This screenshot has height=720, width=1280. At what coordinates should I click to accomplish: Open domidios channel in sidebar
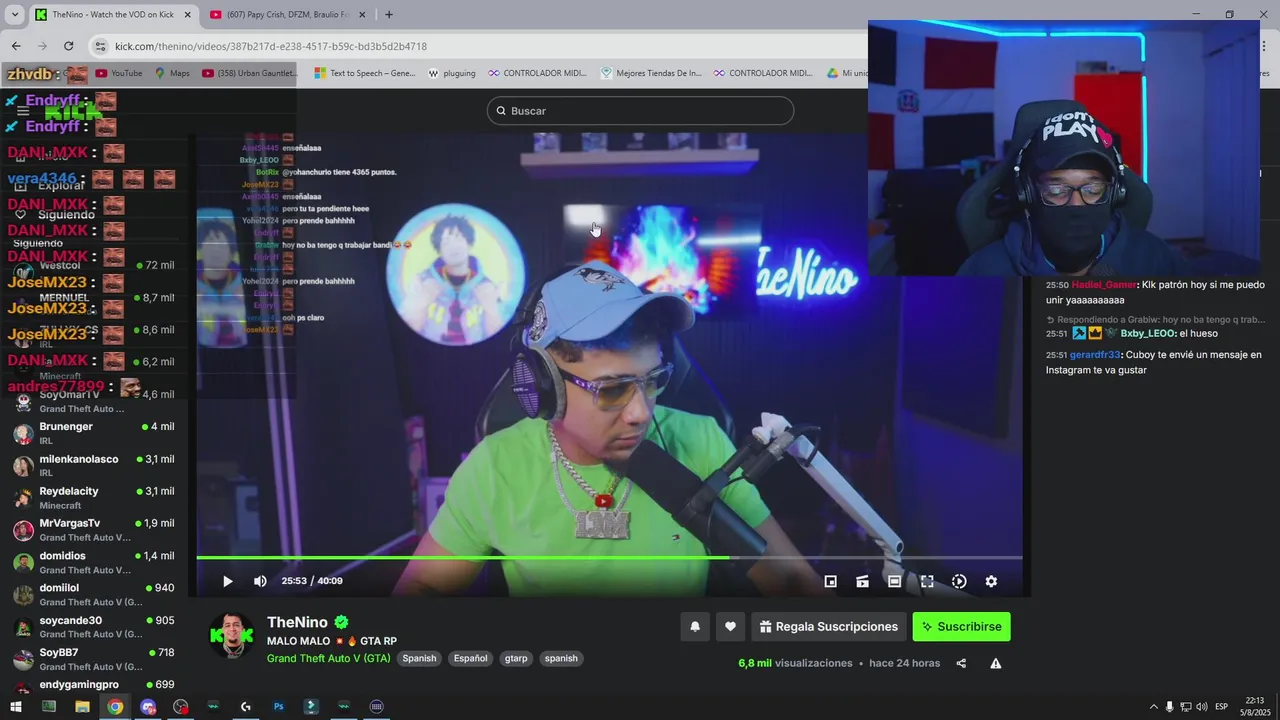94,562
